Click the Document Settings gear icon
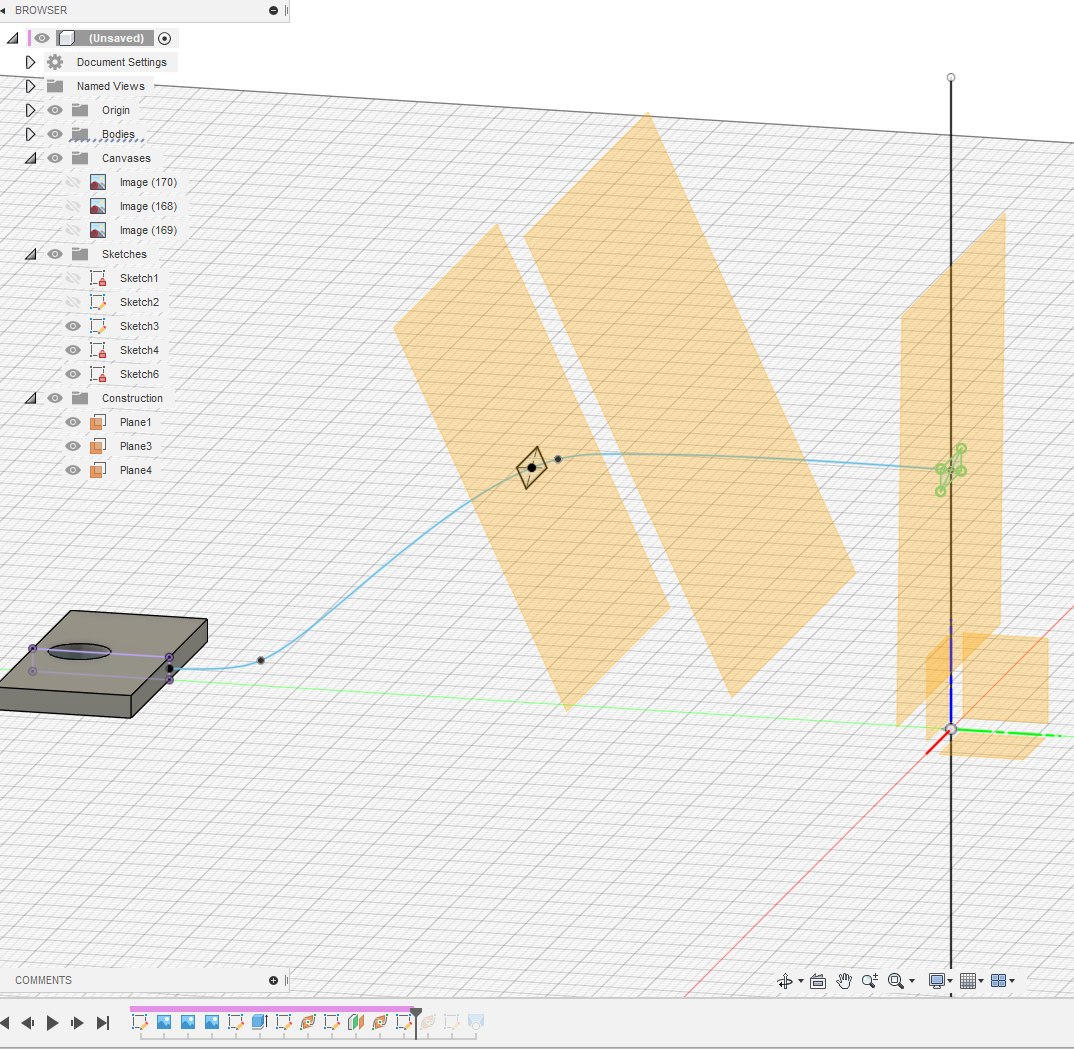 coord(55,62)
